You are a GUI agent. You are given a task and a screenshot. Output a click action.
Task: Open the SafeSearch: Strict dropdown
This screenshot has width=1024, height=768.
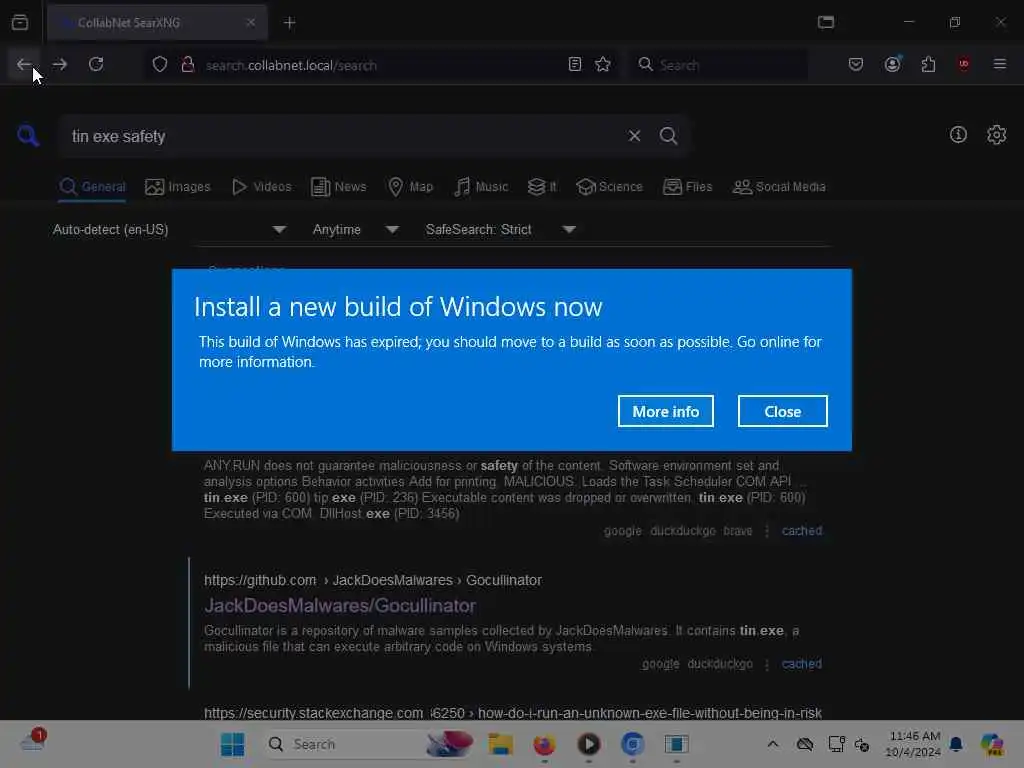click(x=501, y=229)
